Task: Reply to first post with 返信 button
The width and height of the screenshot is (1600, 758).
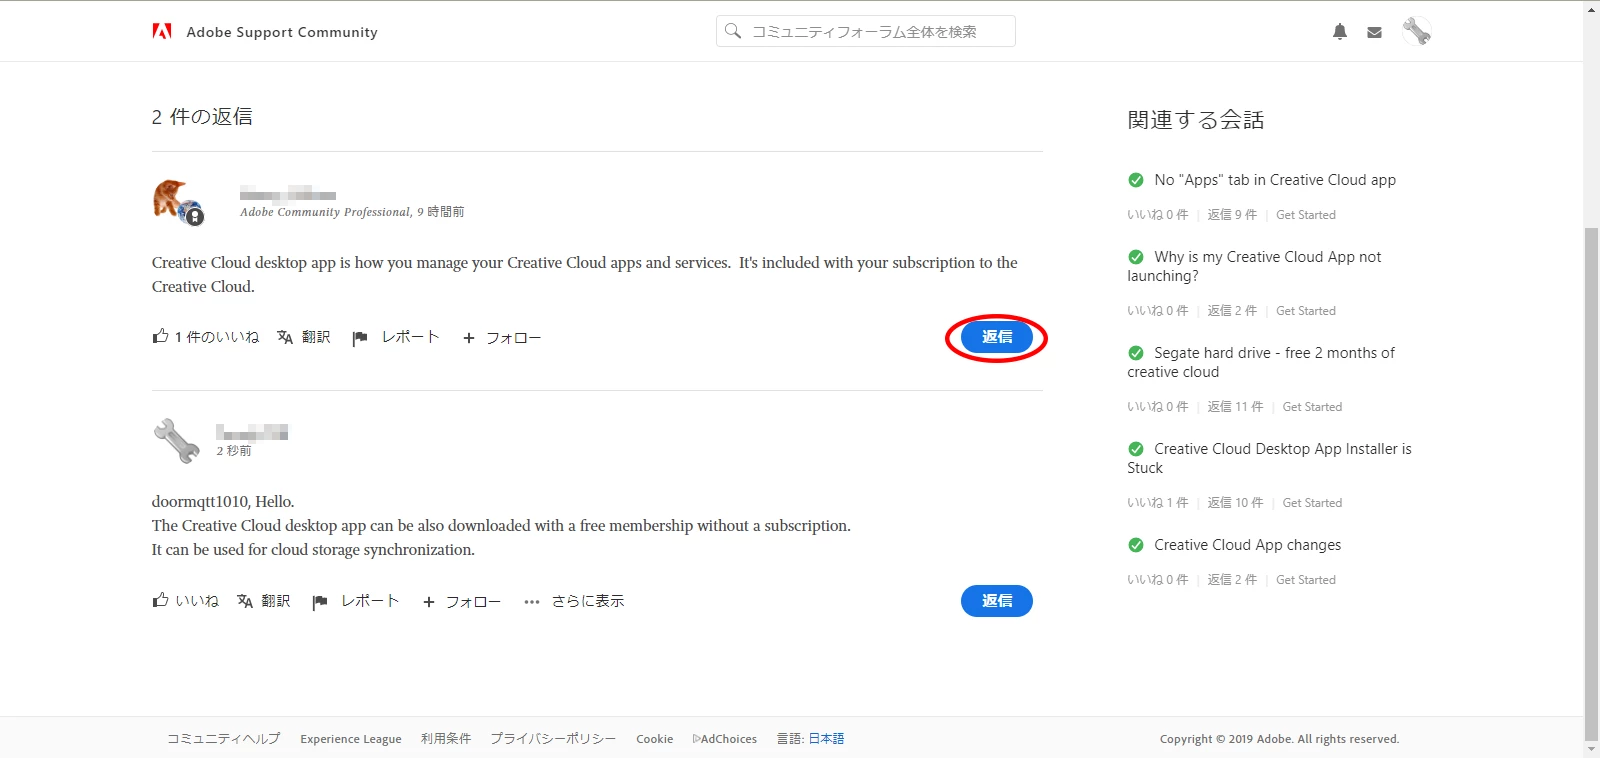Action: pyautogui.click(x=997, y=337)
